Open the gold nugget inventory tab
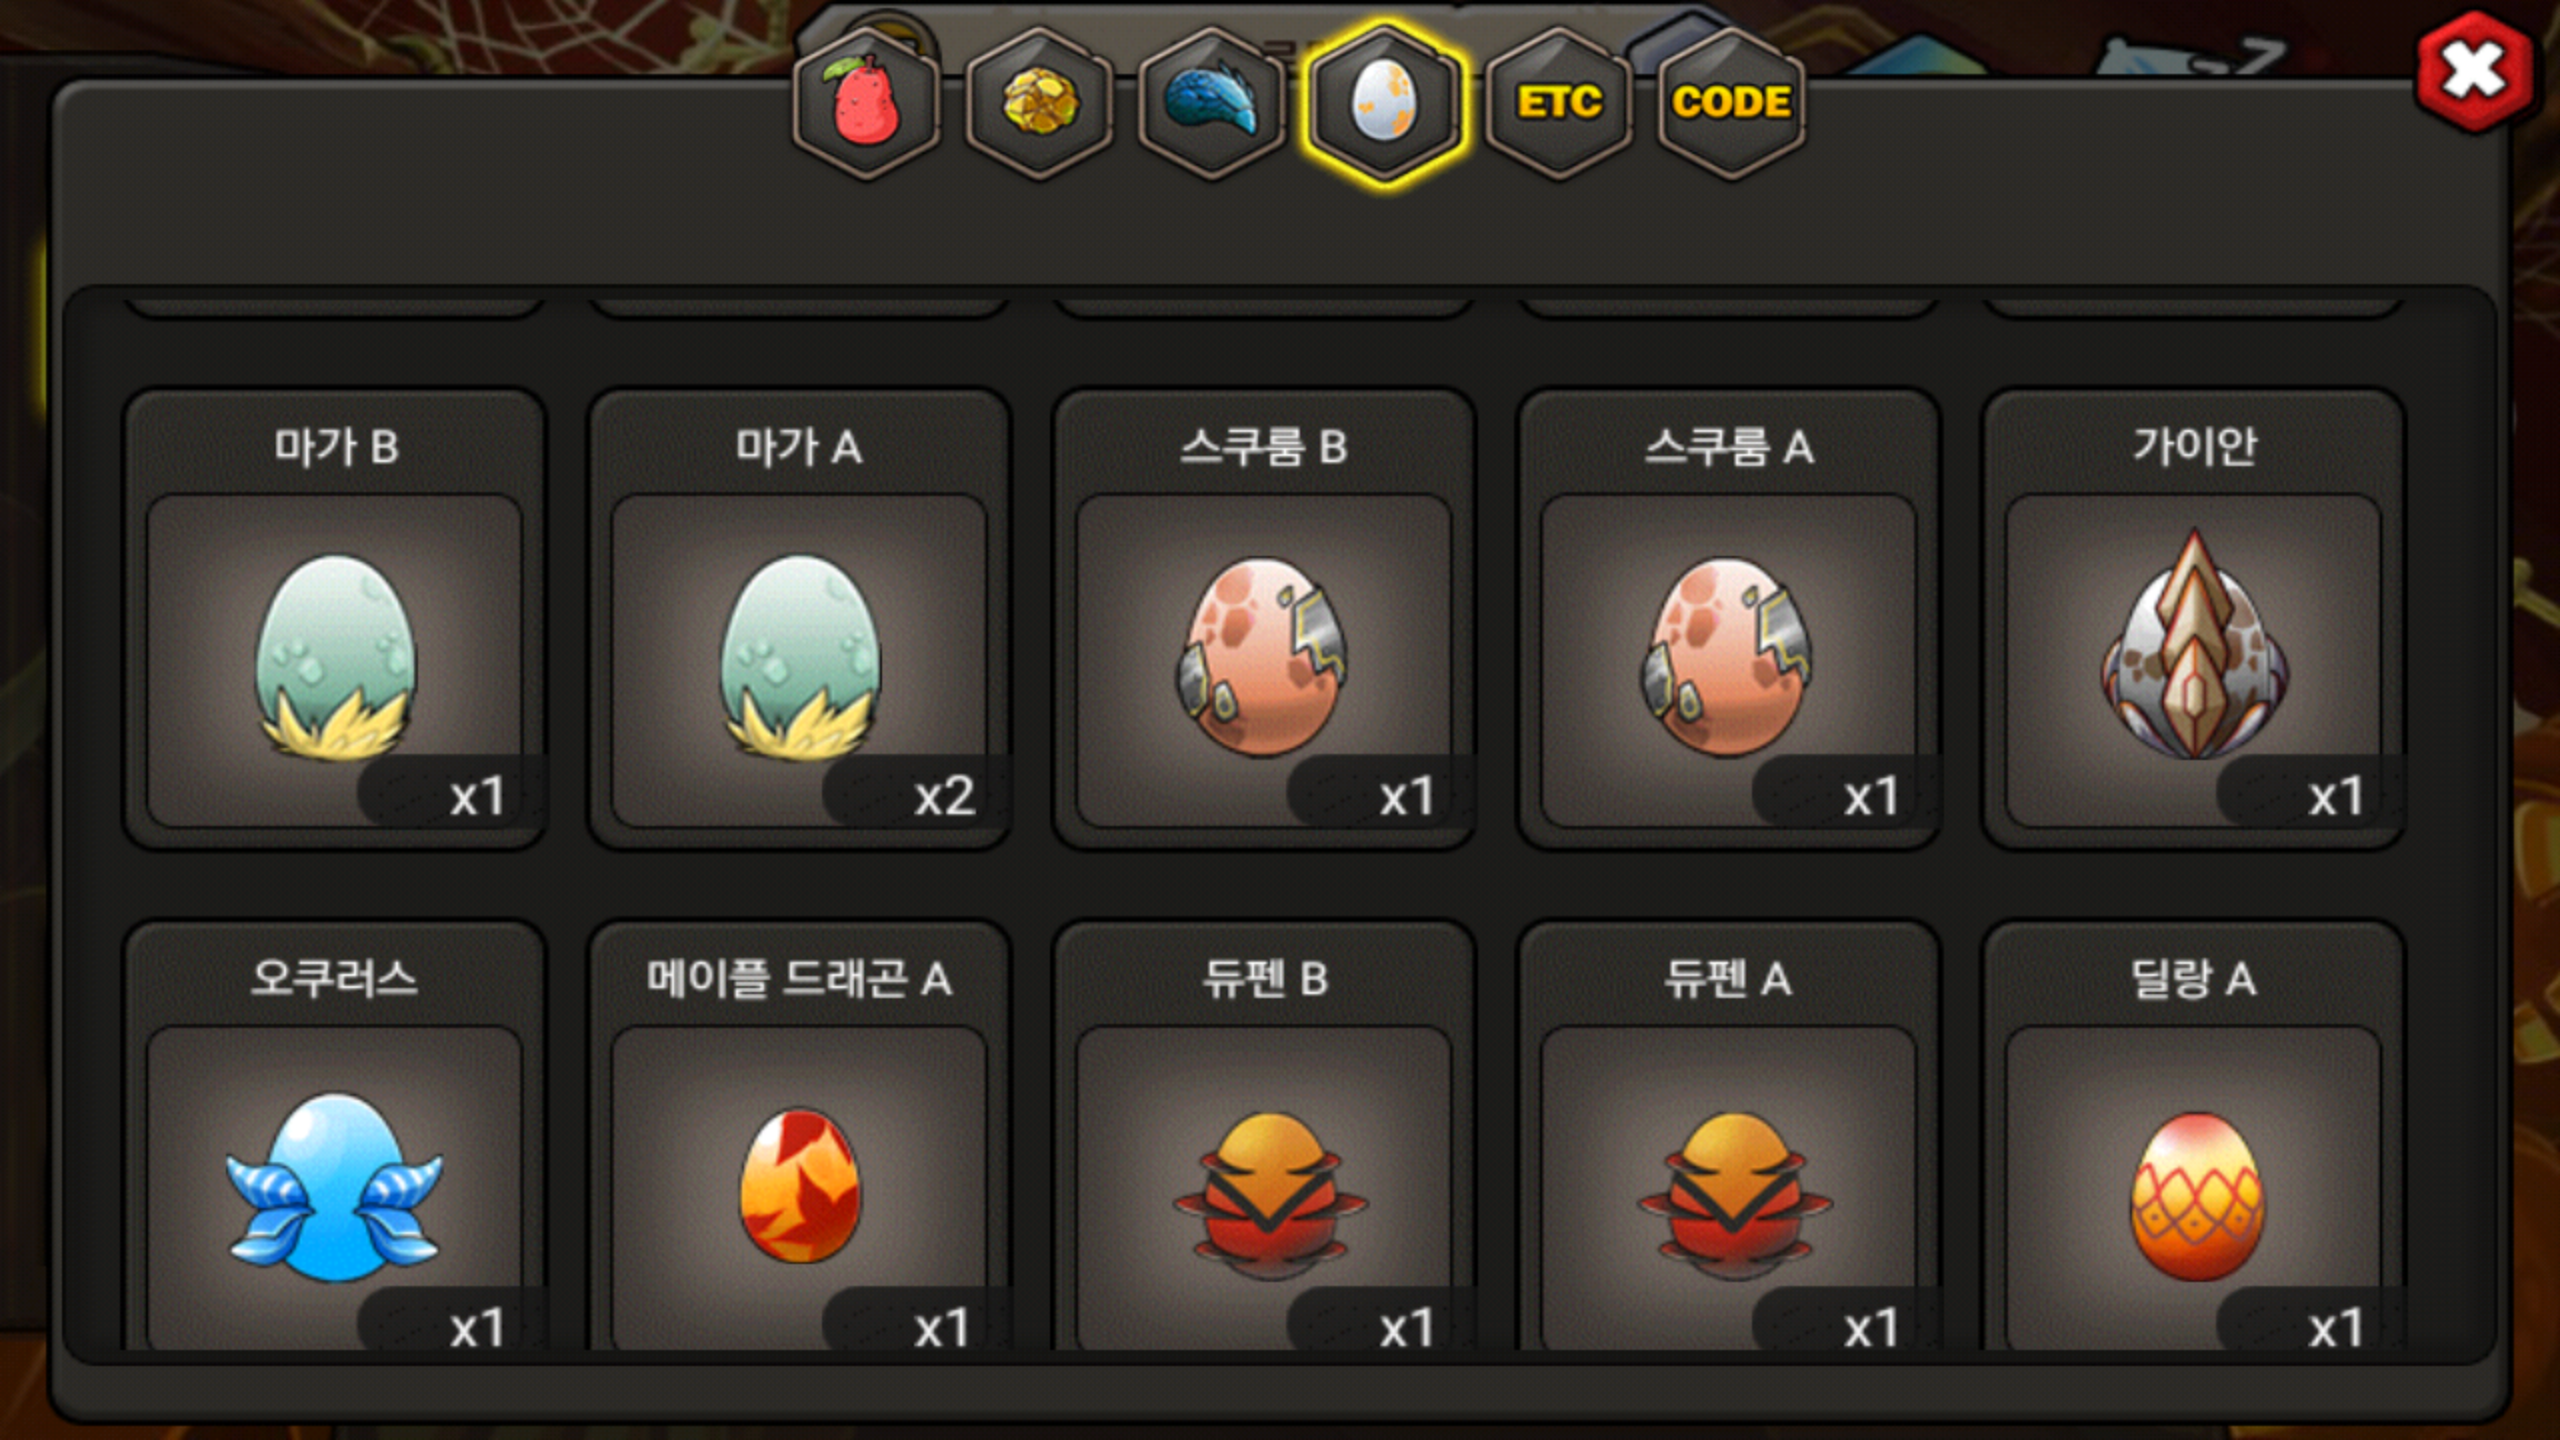This screenshot has height=1440, width=2560. [x=1040, y=103]
